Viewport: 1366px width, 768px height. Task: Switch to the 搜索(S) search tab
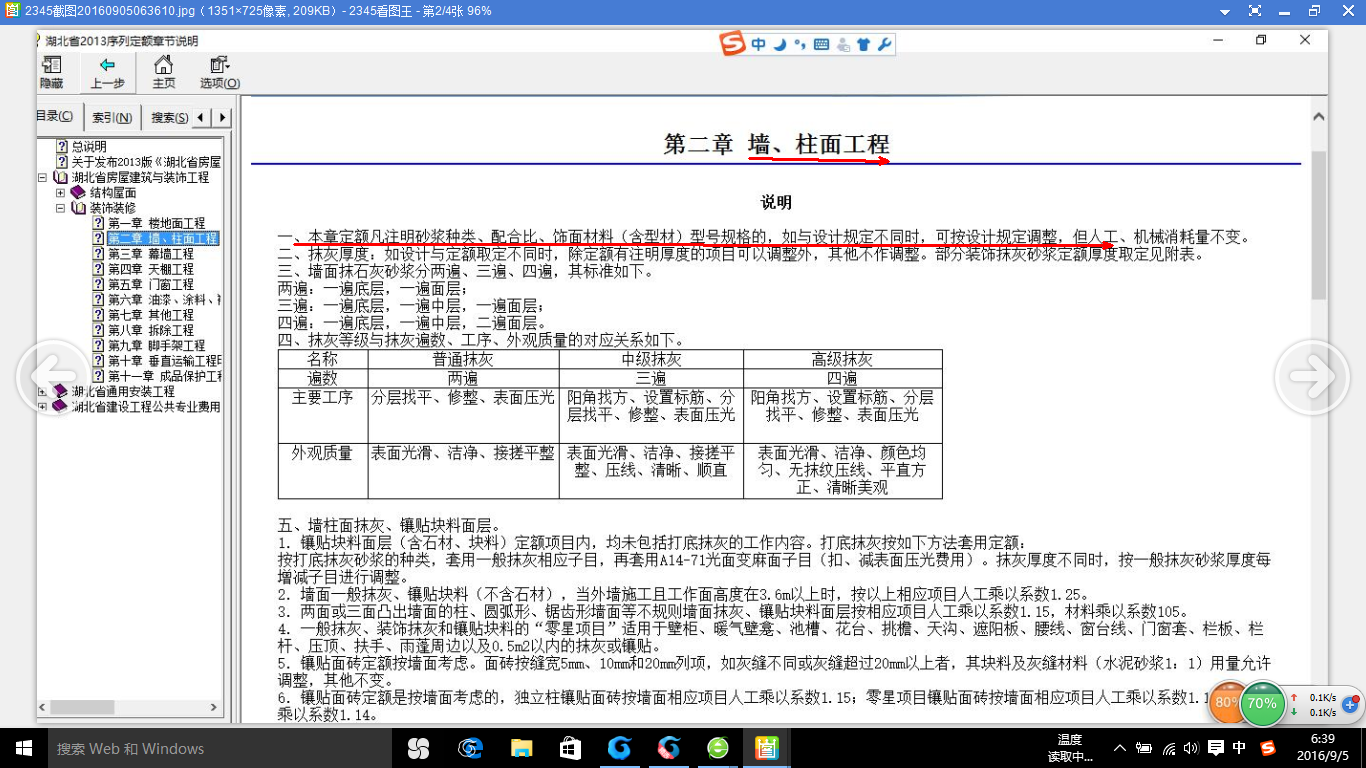click(169, 117)
